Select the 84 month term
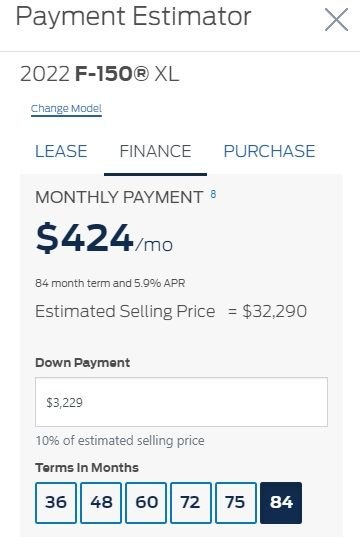The image size is (360, 537). [x=281, y=503]
